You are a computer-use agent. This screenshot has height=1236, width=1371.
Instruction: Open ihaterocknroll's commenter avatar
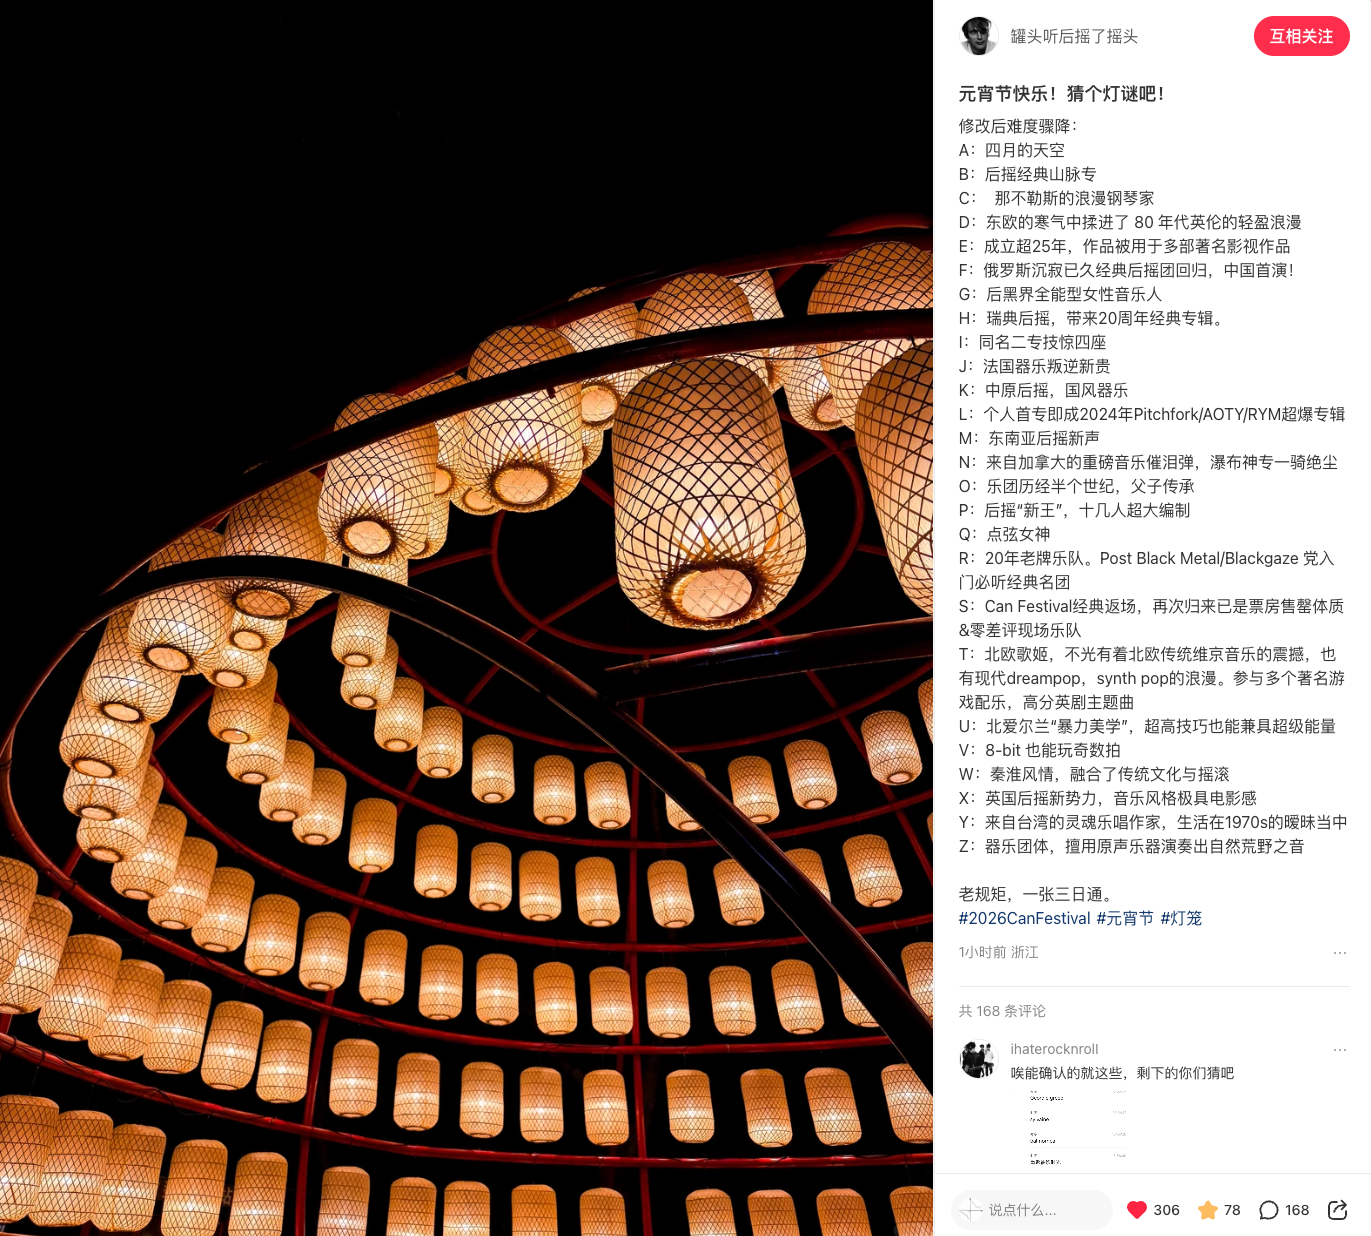978,1059
